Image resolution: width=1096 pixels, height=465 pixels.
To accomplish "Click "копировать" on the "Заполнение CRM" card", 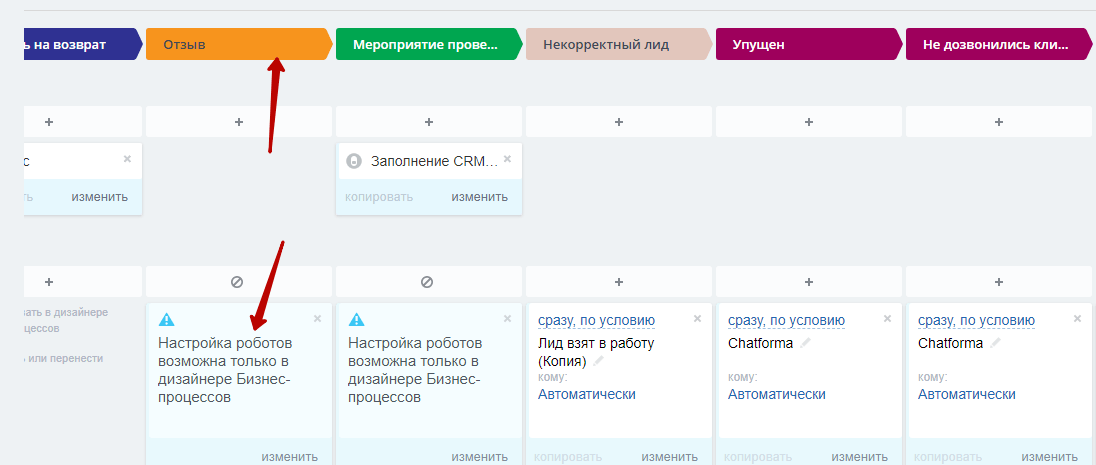I will (x=379, y=197).
